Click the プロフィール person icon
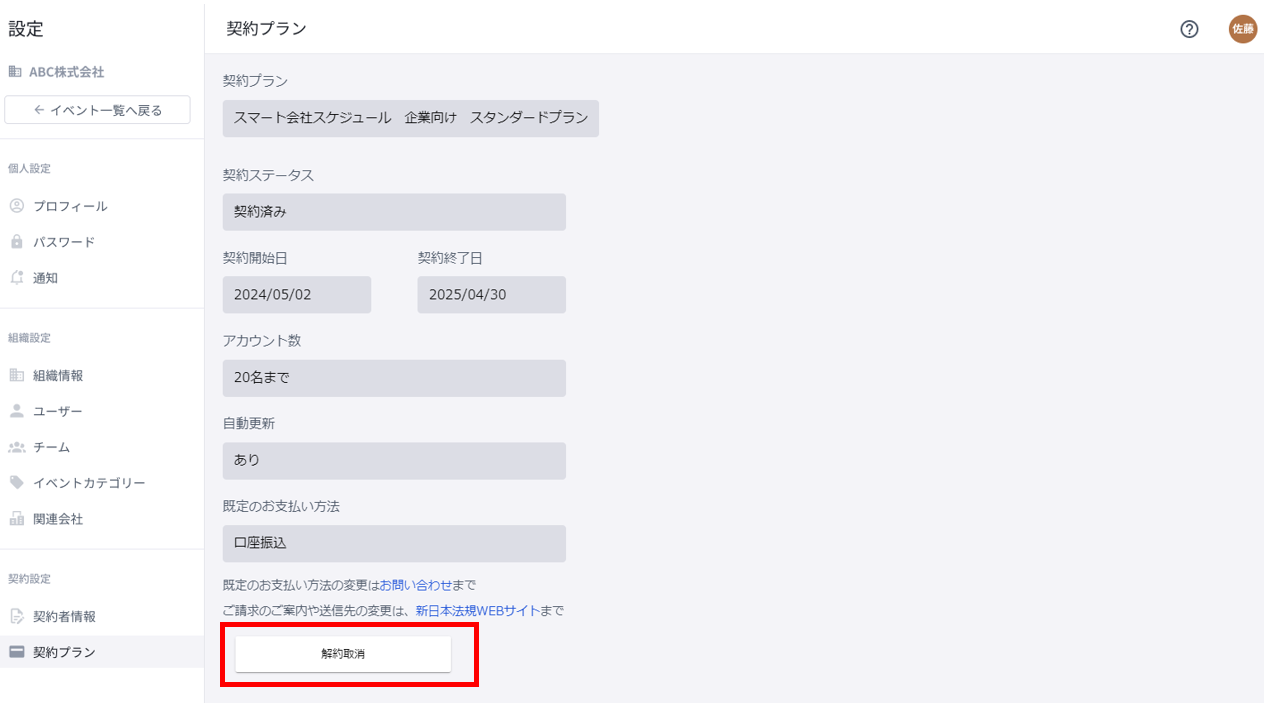This screenshot has width=1264, height=703. [16, 206]
